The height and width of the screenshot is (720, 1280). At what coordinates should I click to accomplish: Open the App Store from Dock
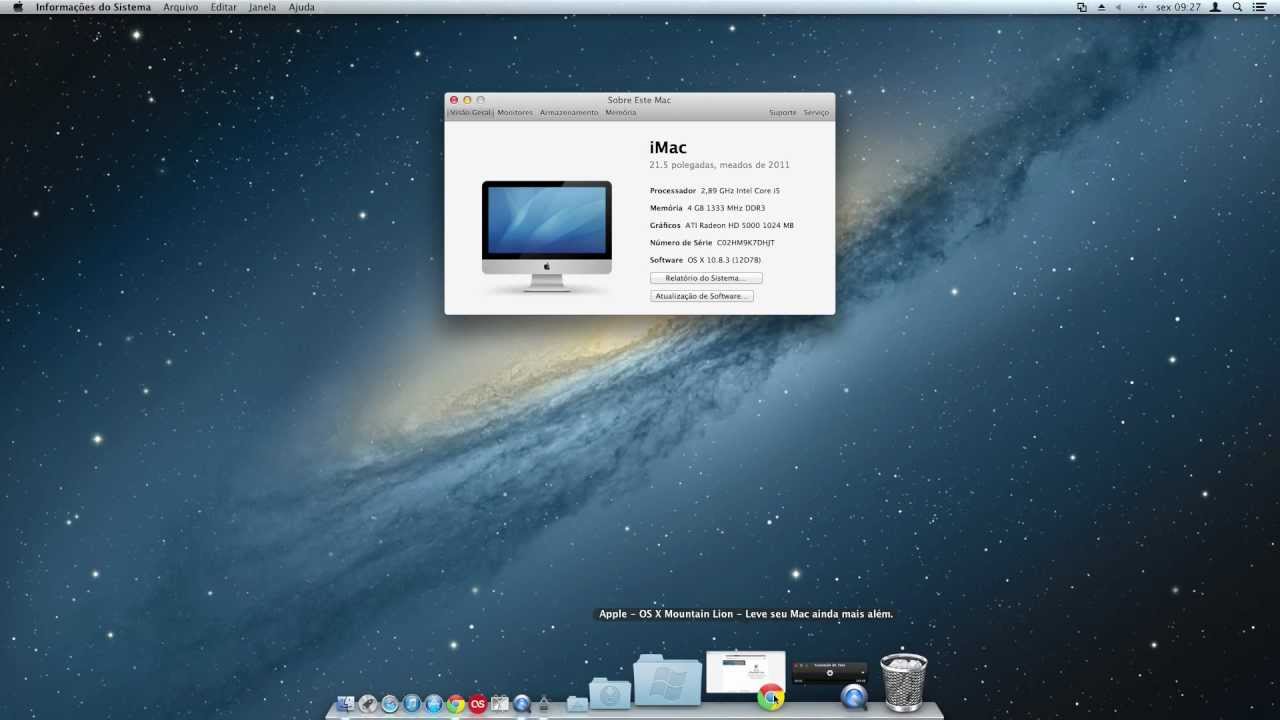coord(434,704)
